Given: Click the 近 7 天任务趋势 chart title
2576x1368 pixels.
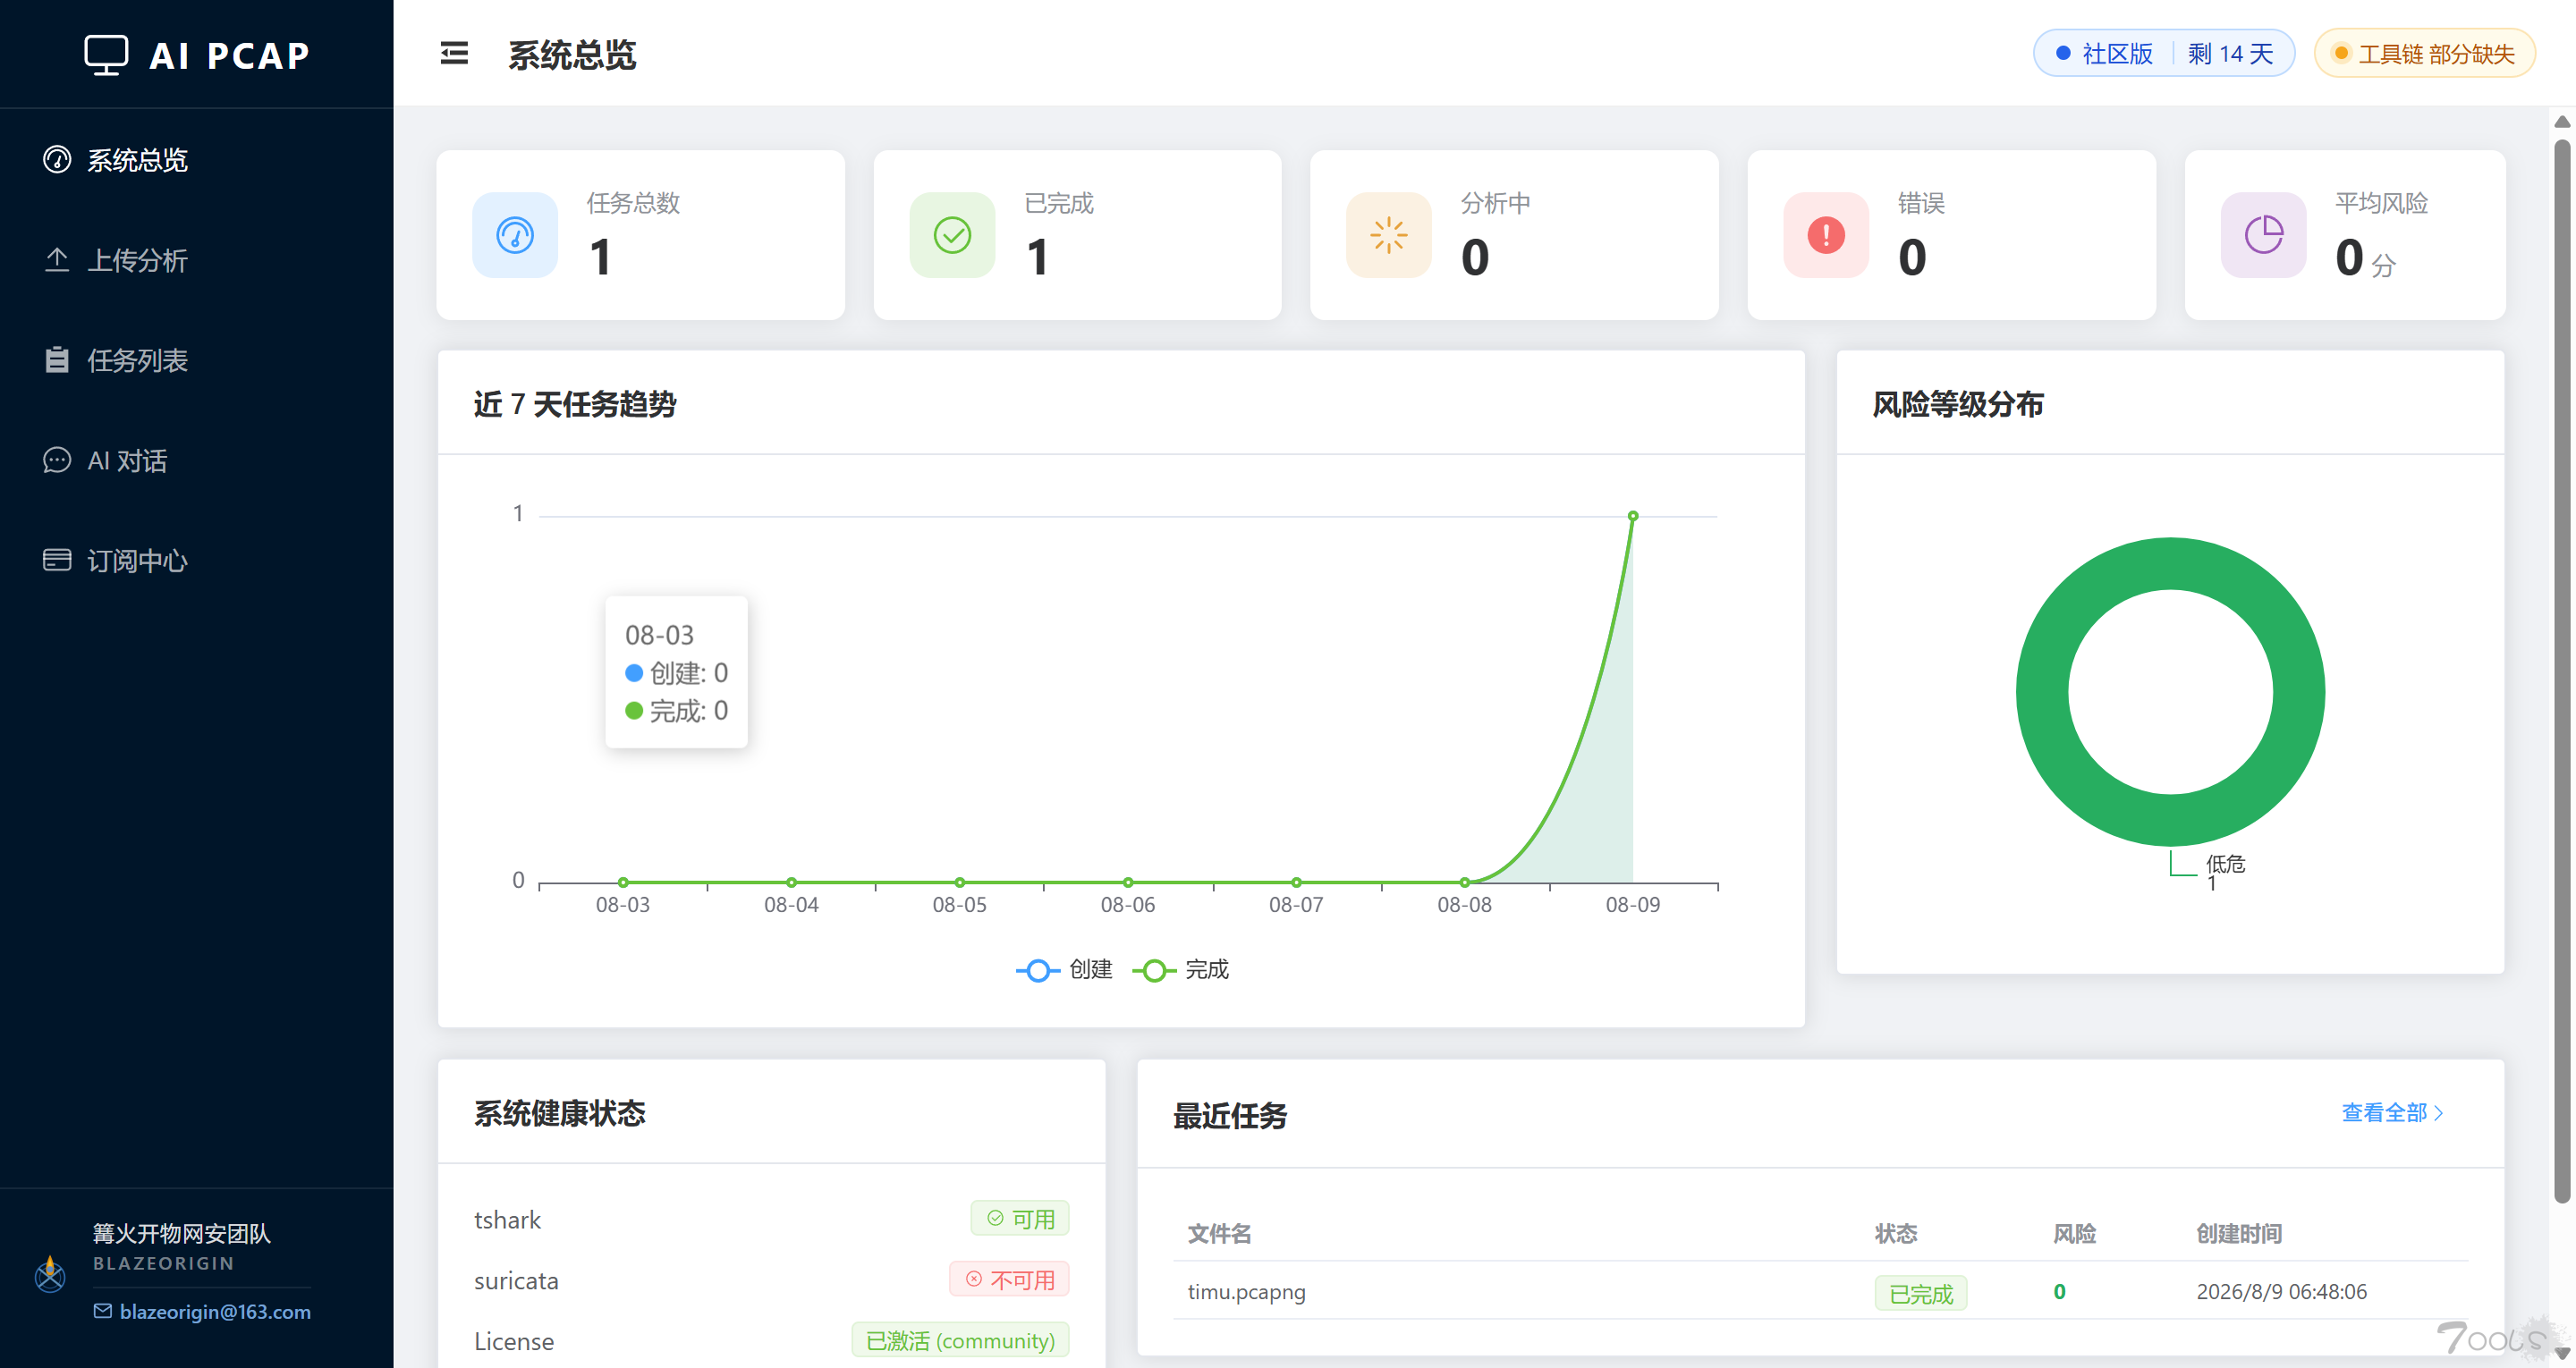Looking at the screenshot, I should click(575, 404).
